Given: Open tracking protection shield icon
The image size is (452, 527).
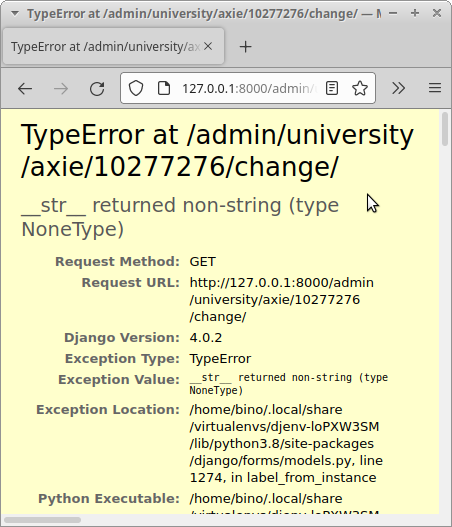Looking at the screenshot, I should (x=136, y=88).
